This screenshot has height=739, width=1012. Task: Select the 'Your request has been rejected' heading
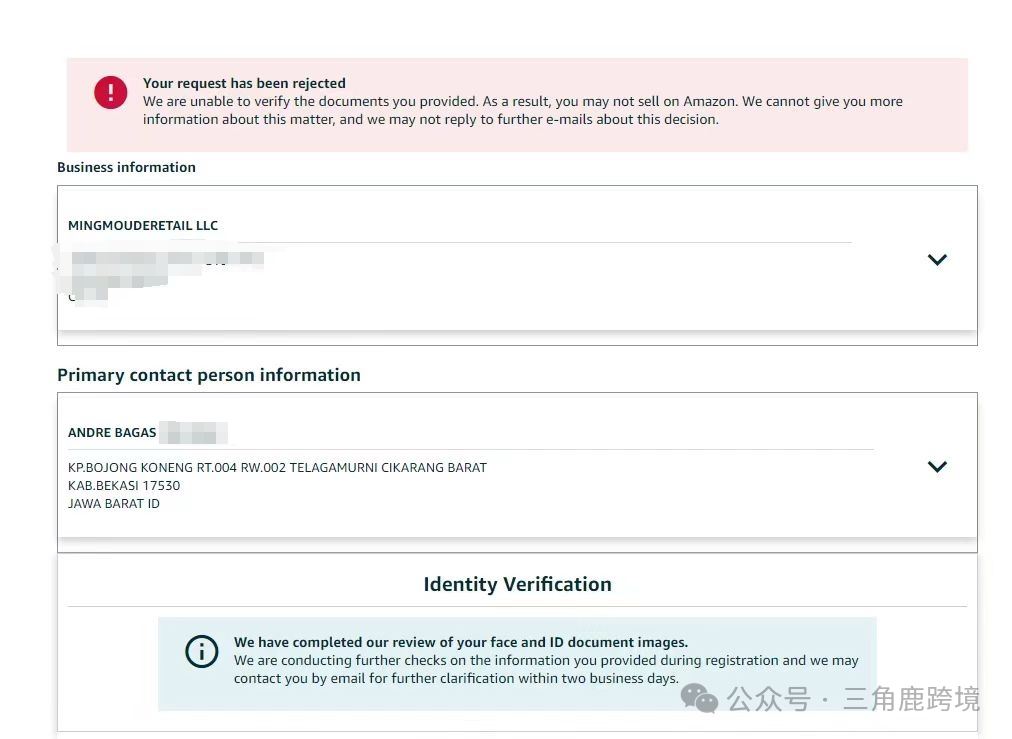(244, 83)
